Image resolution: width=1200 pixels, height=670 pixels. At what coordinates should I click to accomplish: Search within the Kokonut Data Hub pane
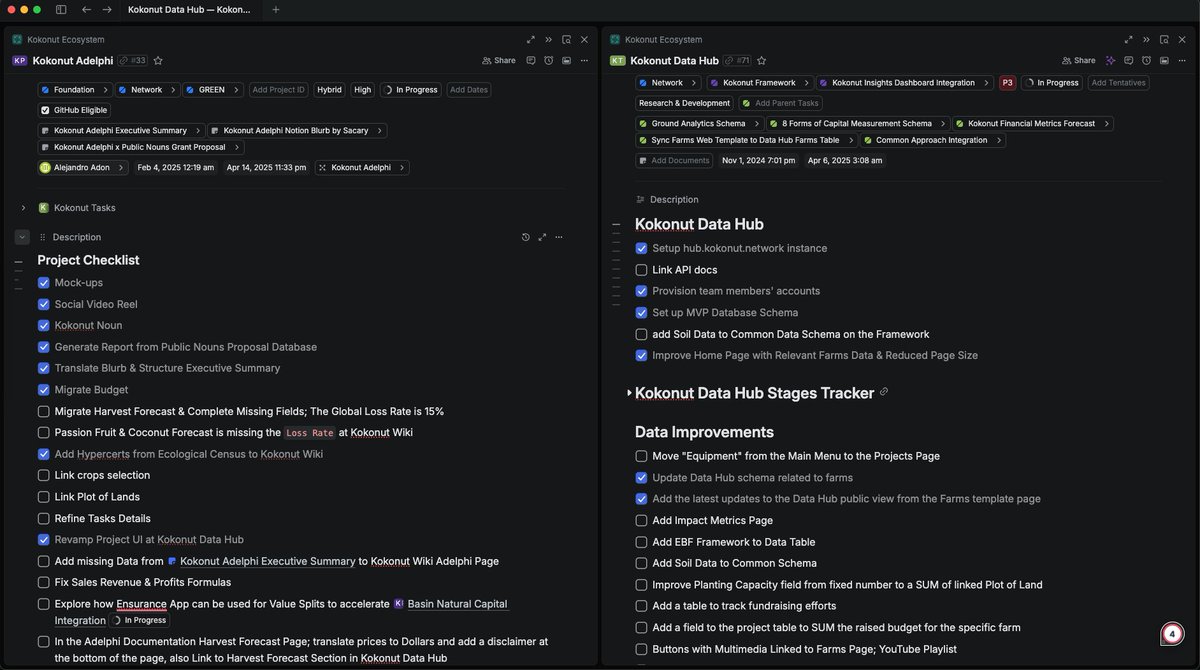[1164, 39]
